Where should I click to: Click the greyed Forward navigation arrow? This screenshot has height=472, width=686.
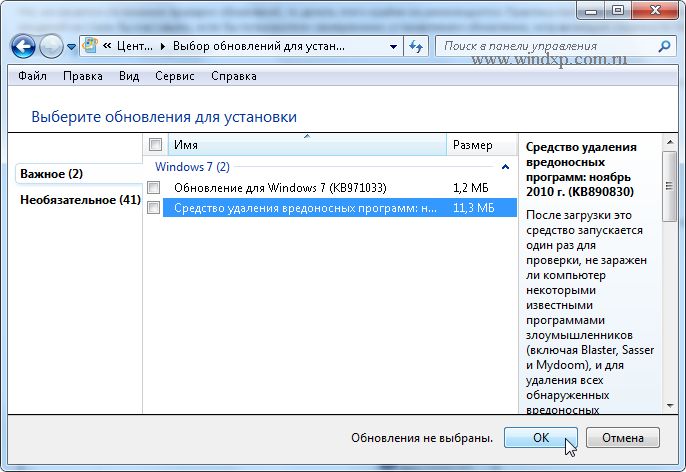point(51,46)
